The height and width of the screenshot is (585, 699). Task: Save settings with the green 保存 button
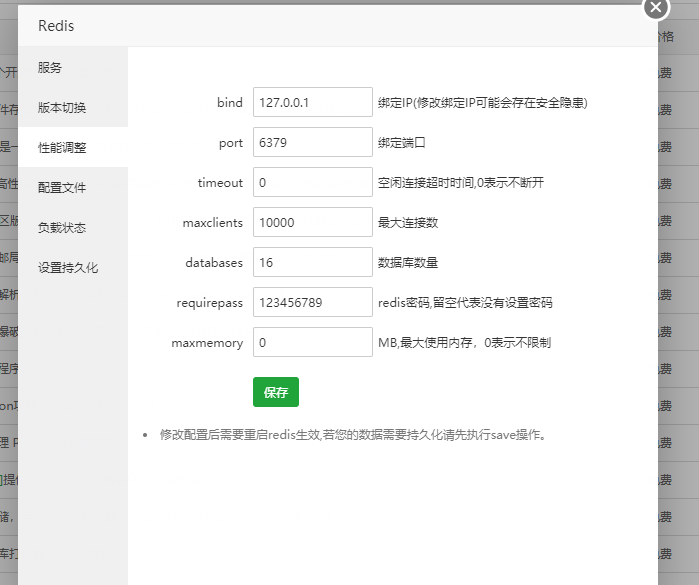[275, 392]
